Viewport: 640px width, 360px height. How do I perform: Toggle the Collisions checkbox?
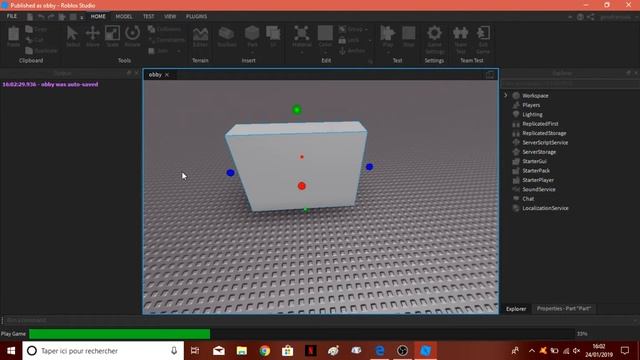coord(164,29)
